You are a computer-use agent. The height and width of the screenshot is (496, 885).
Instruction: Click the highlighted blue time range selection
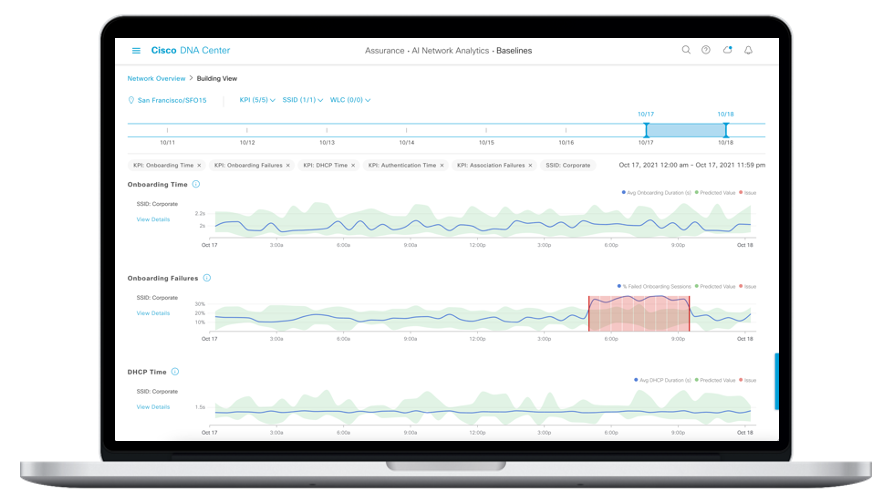686,130
